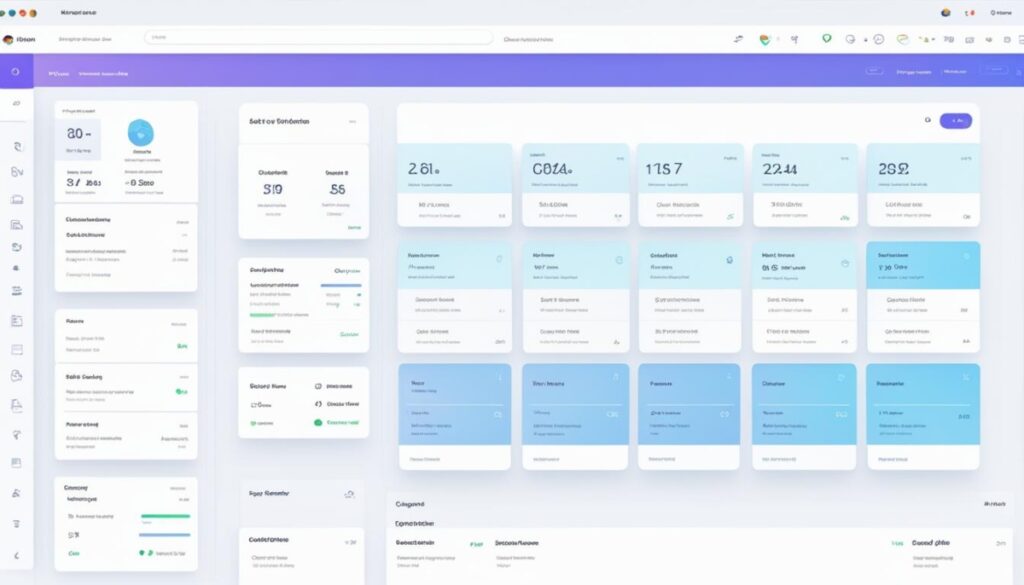Toggle the green switch in the left Sald card
1024x585 pixels.
click(181, 392)
